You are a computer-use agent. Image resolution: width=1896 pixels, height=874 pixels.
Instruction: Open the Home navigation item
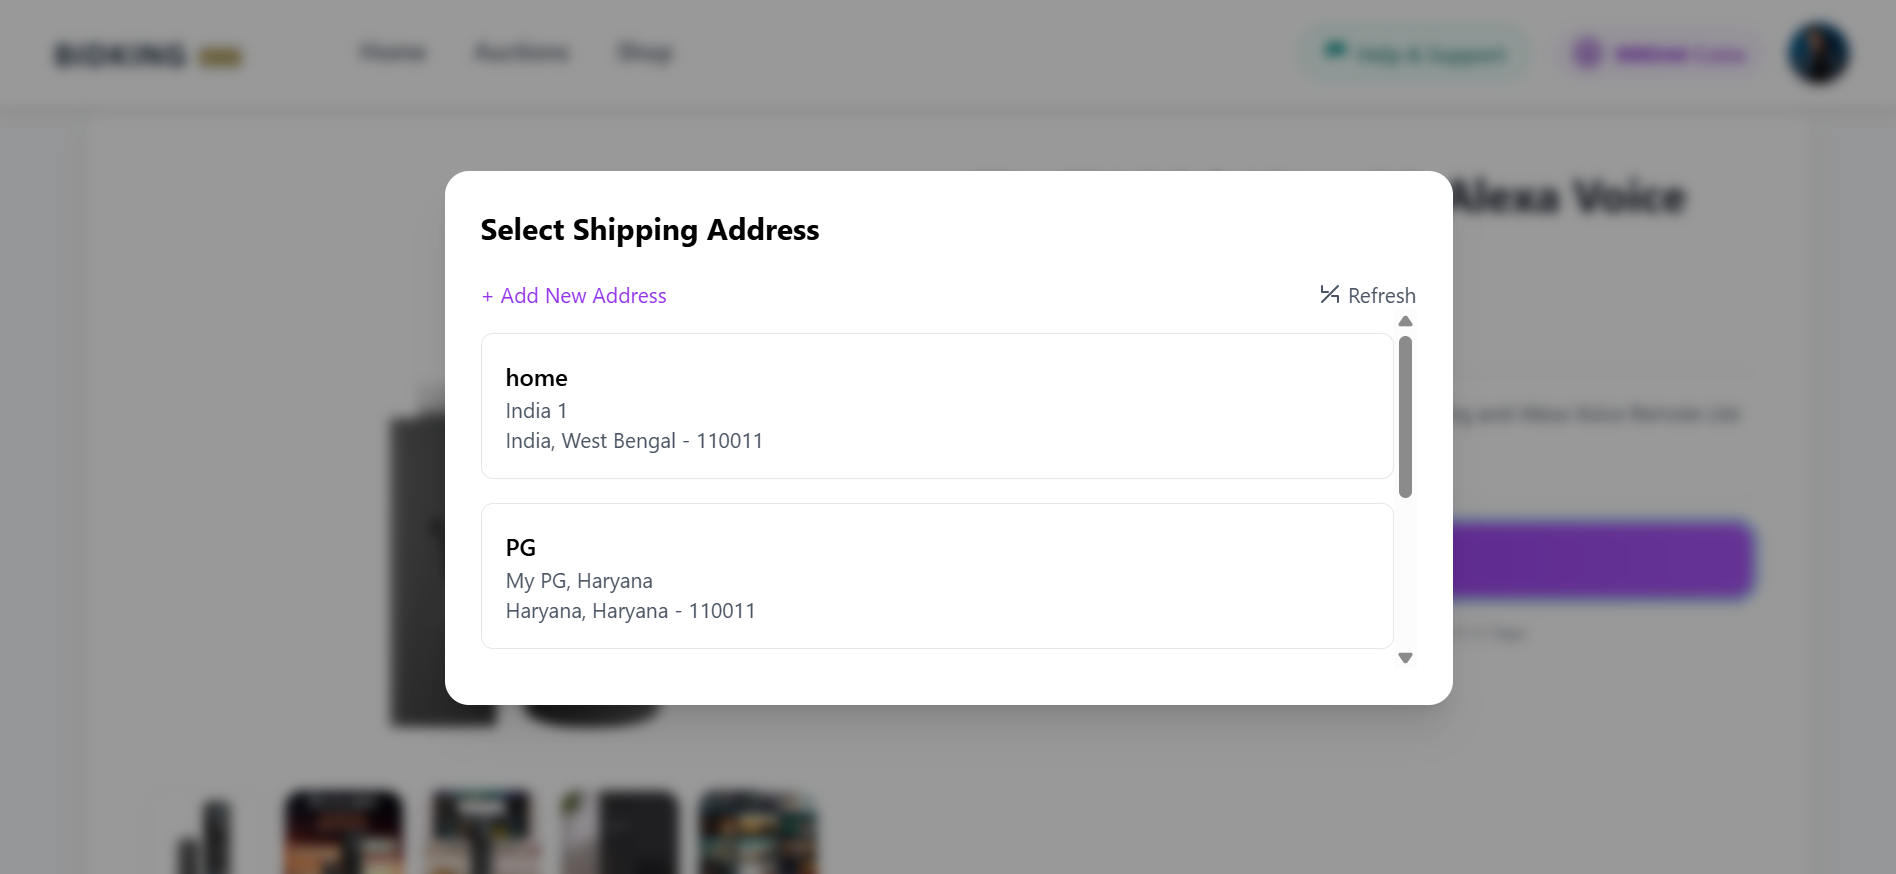point(392,53)
